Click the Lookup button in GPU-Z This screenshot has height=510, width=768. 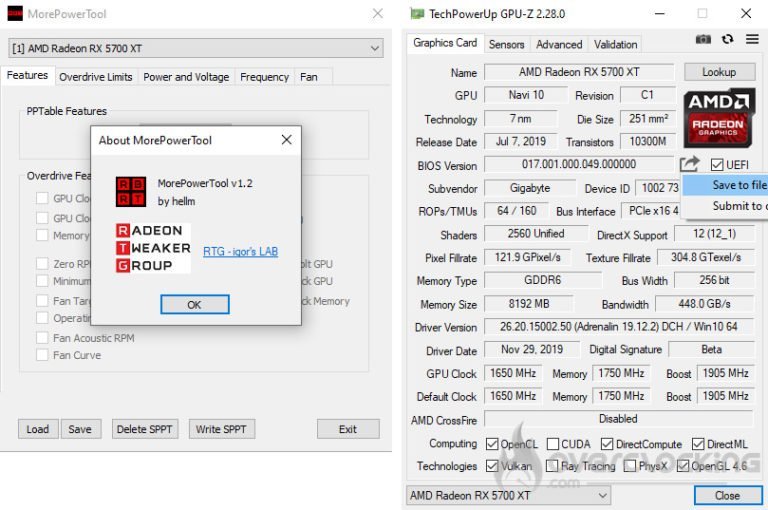pyautogui.click(x=719, y=72)
